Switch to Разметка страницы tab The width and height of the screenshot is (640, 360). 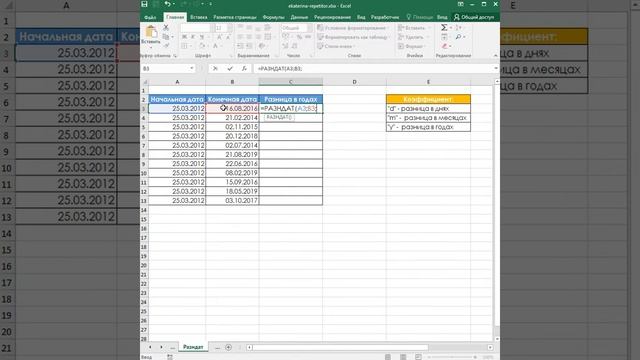235,17
